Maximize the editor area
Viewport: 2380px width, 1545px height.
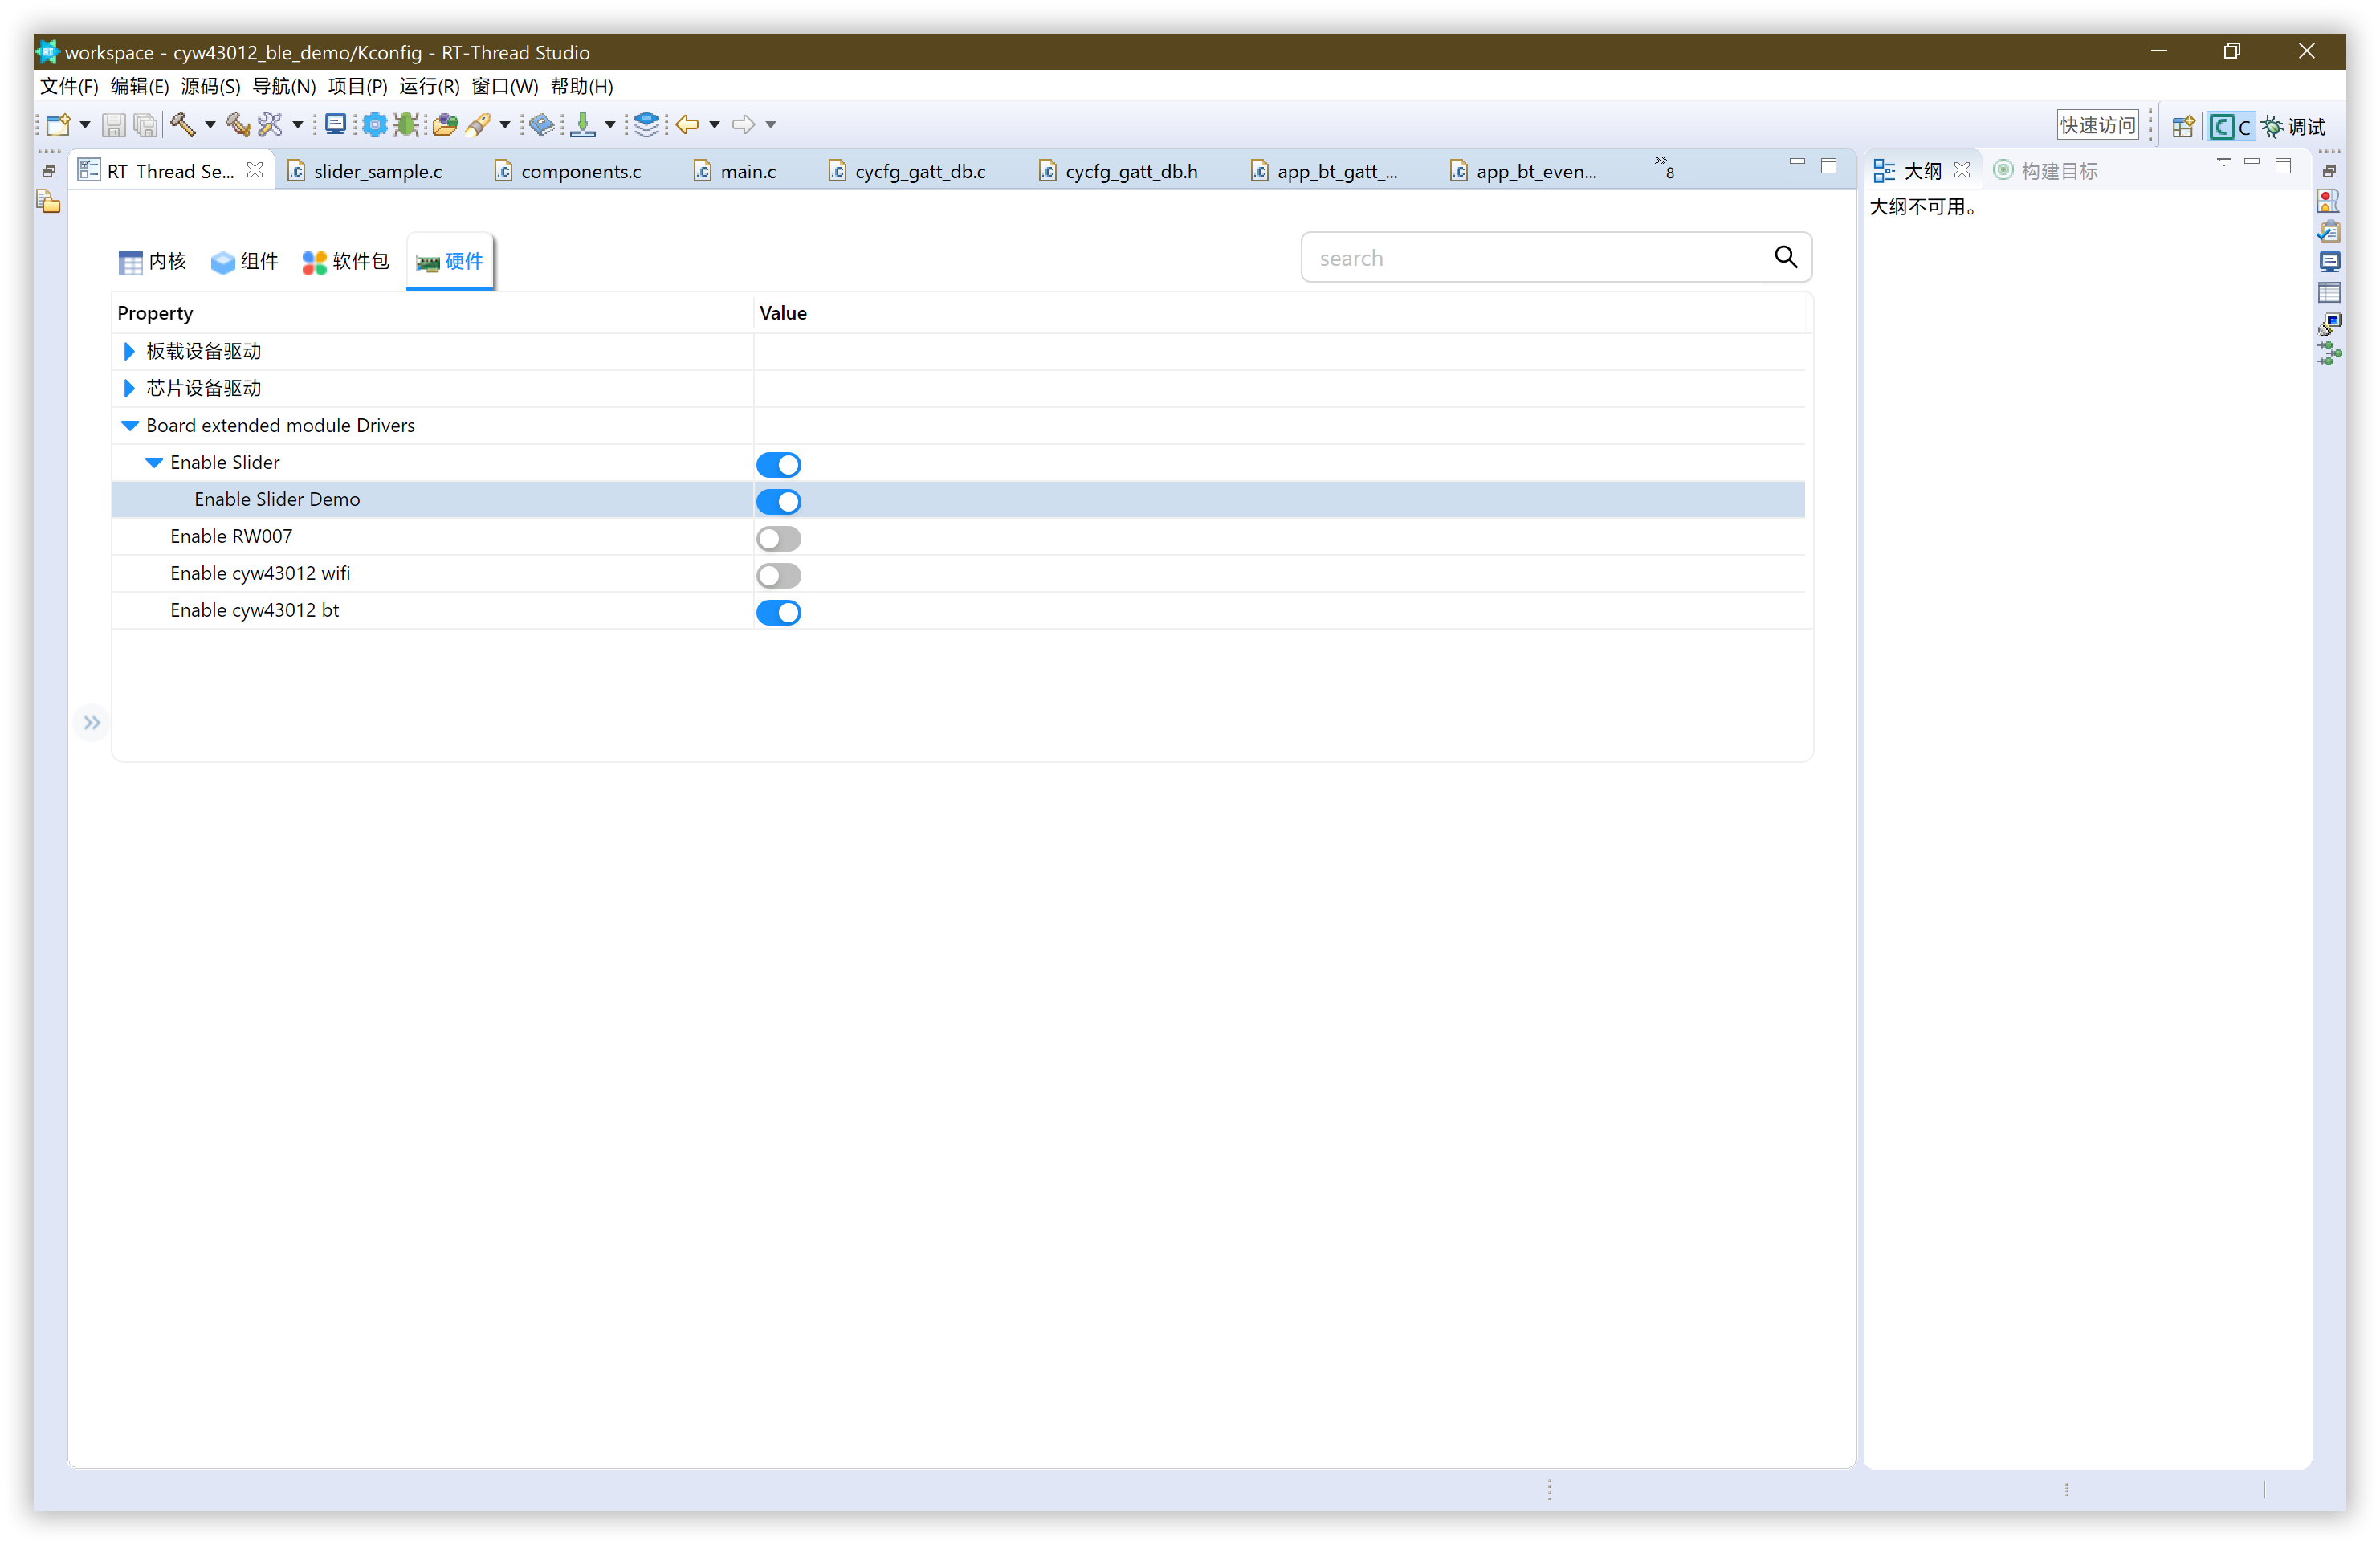click(1829, 166)
